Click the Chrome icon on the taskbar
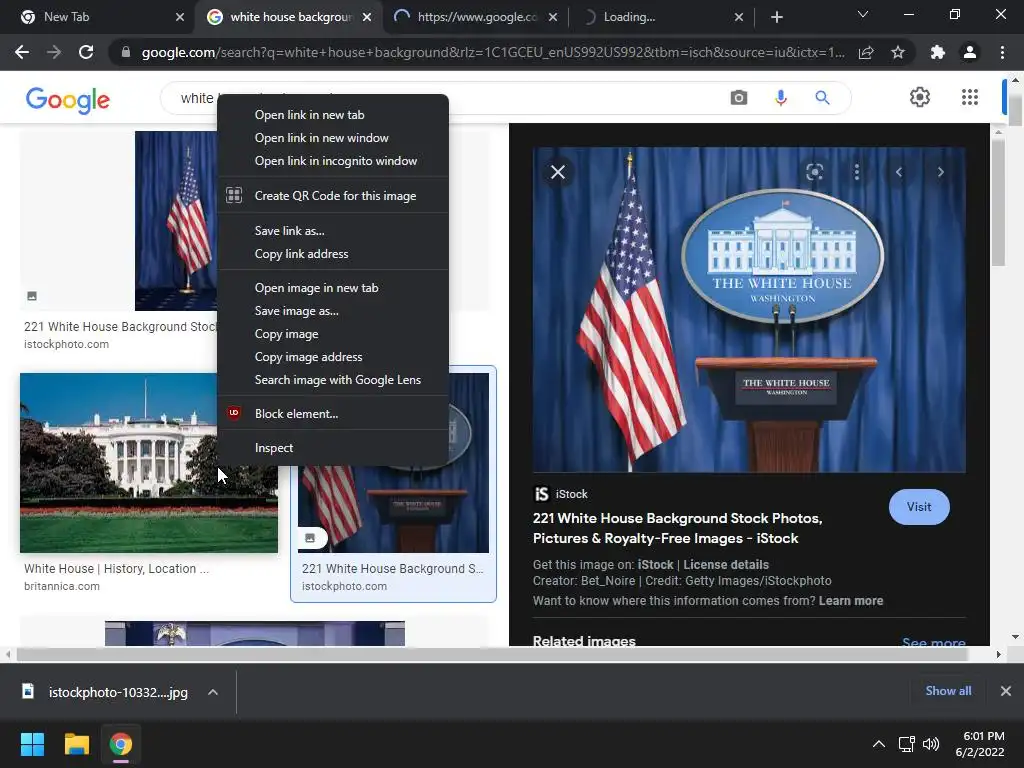Image resolution: width=1024 pixels, height=768 pixels. tap(121, 744)
